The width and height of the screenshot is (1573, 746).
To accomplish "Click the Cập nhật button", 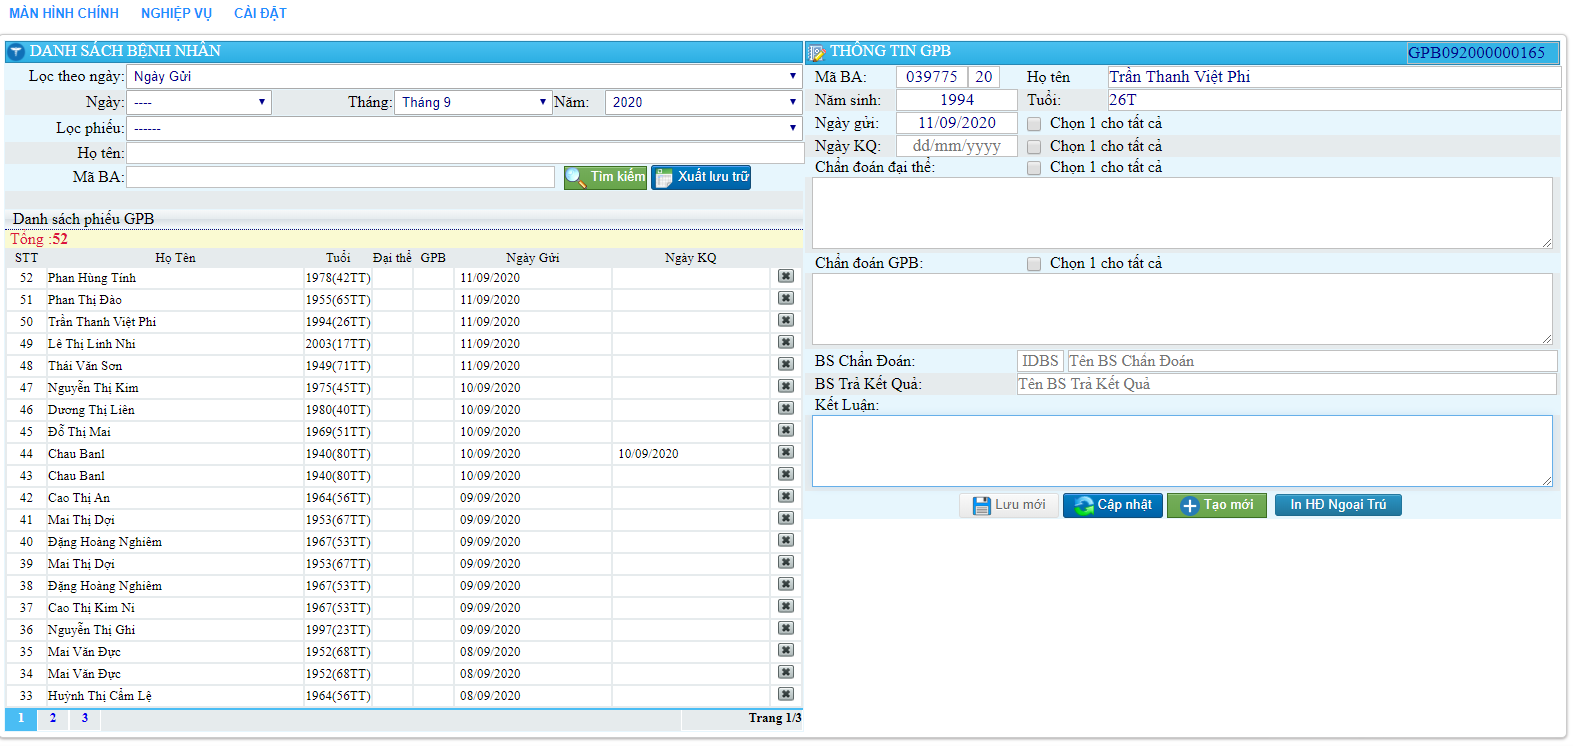I will 1112,505.
